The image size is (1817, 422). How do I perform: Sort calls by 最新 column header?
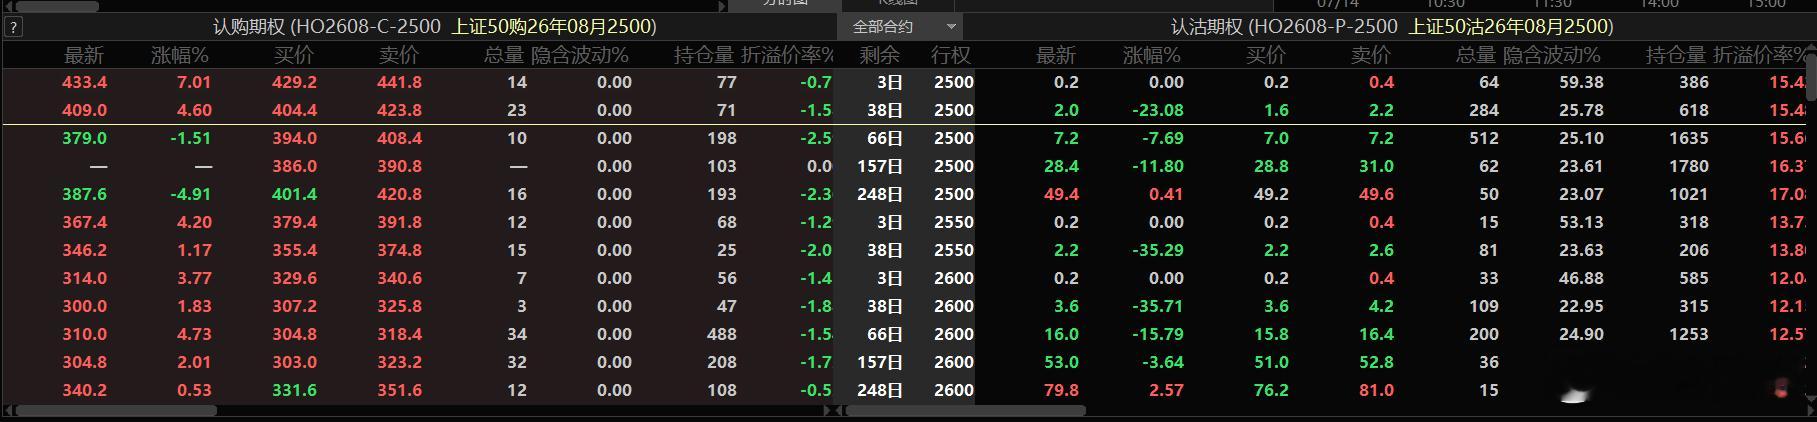tap(84, 55)
